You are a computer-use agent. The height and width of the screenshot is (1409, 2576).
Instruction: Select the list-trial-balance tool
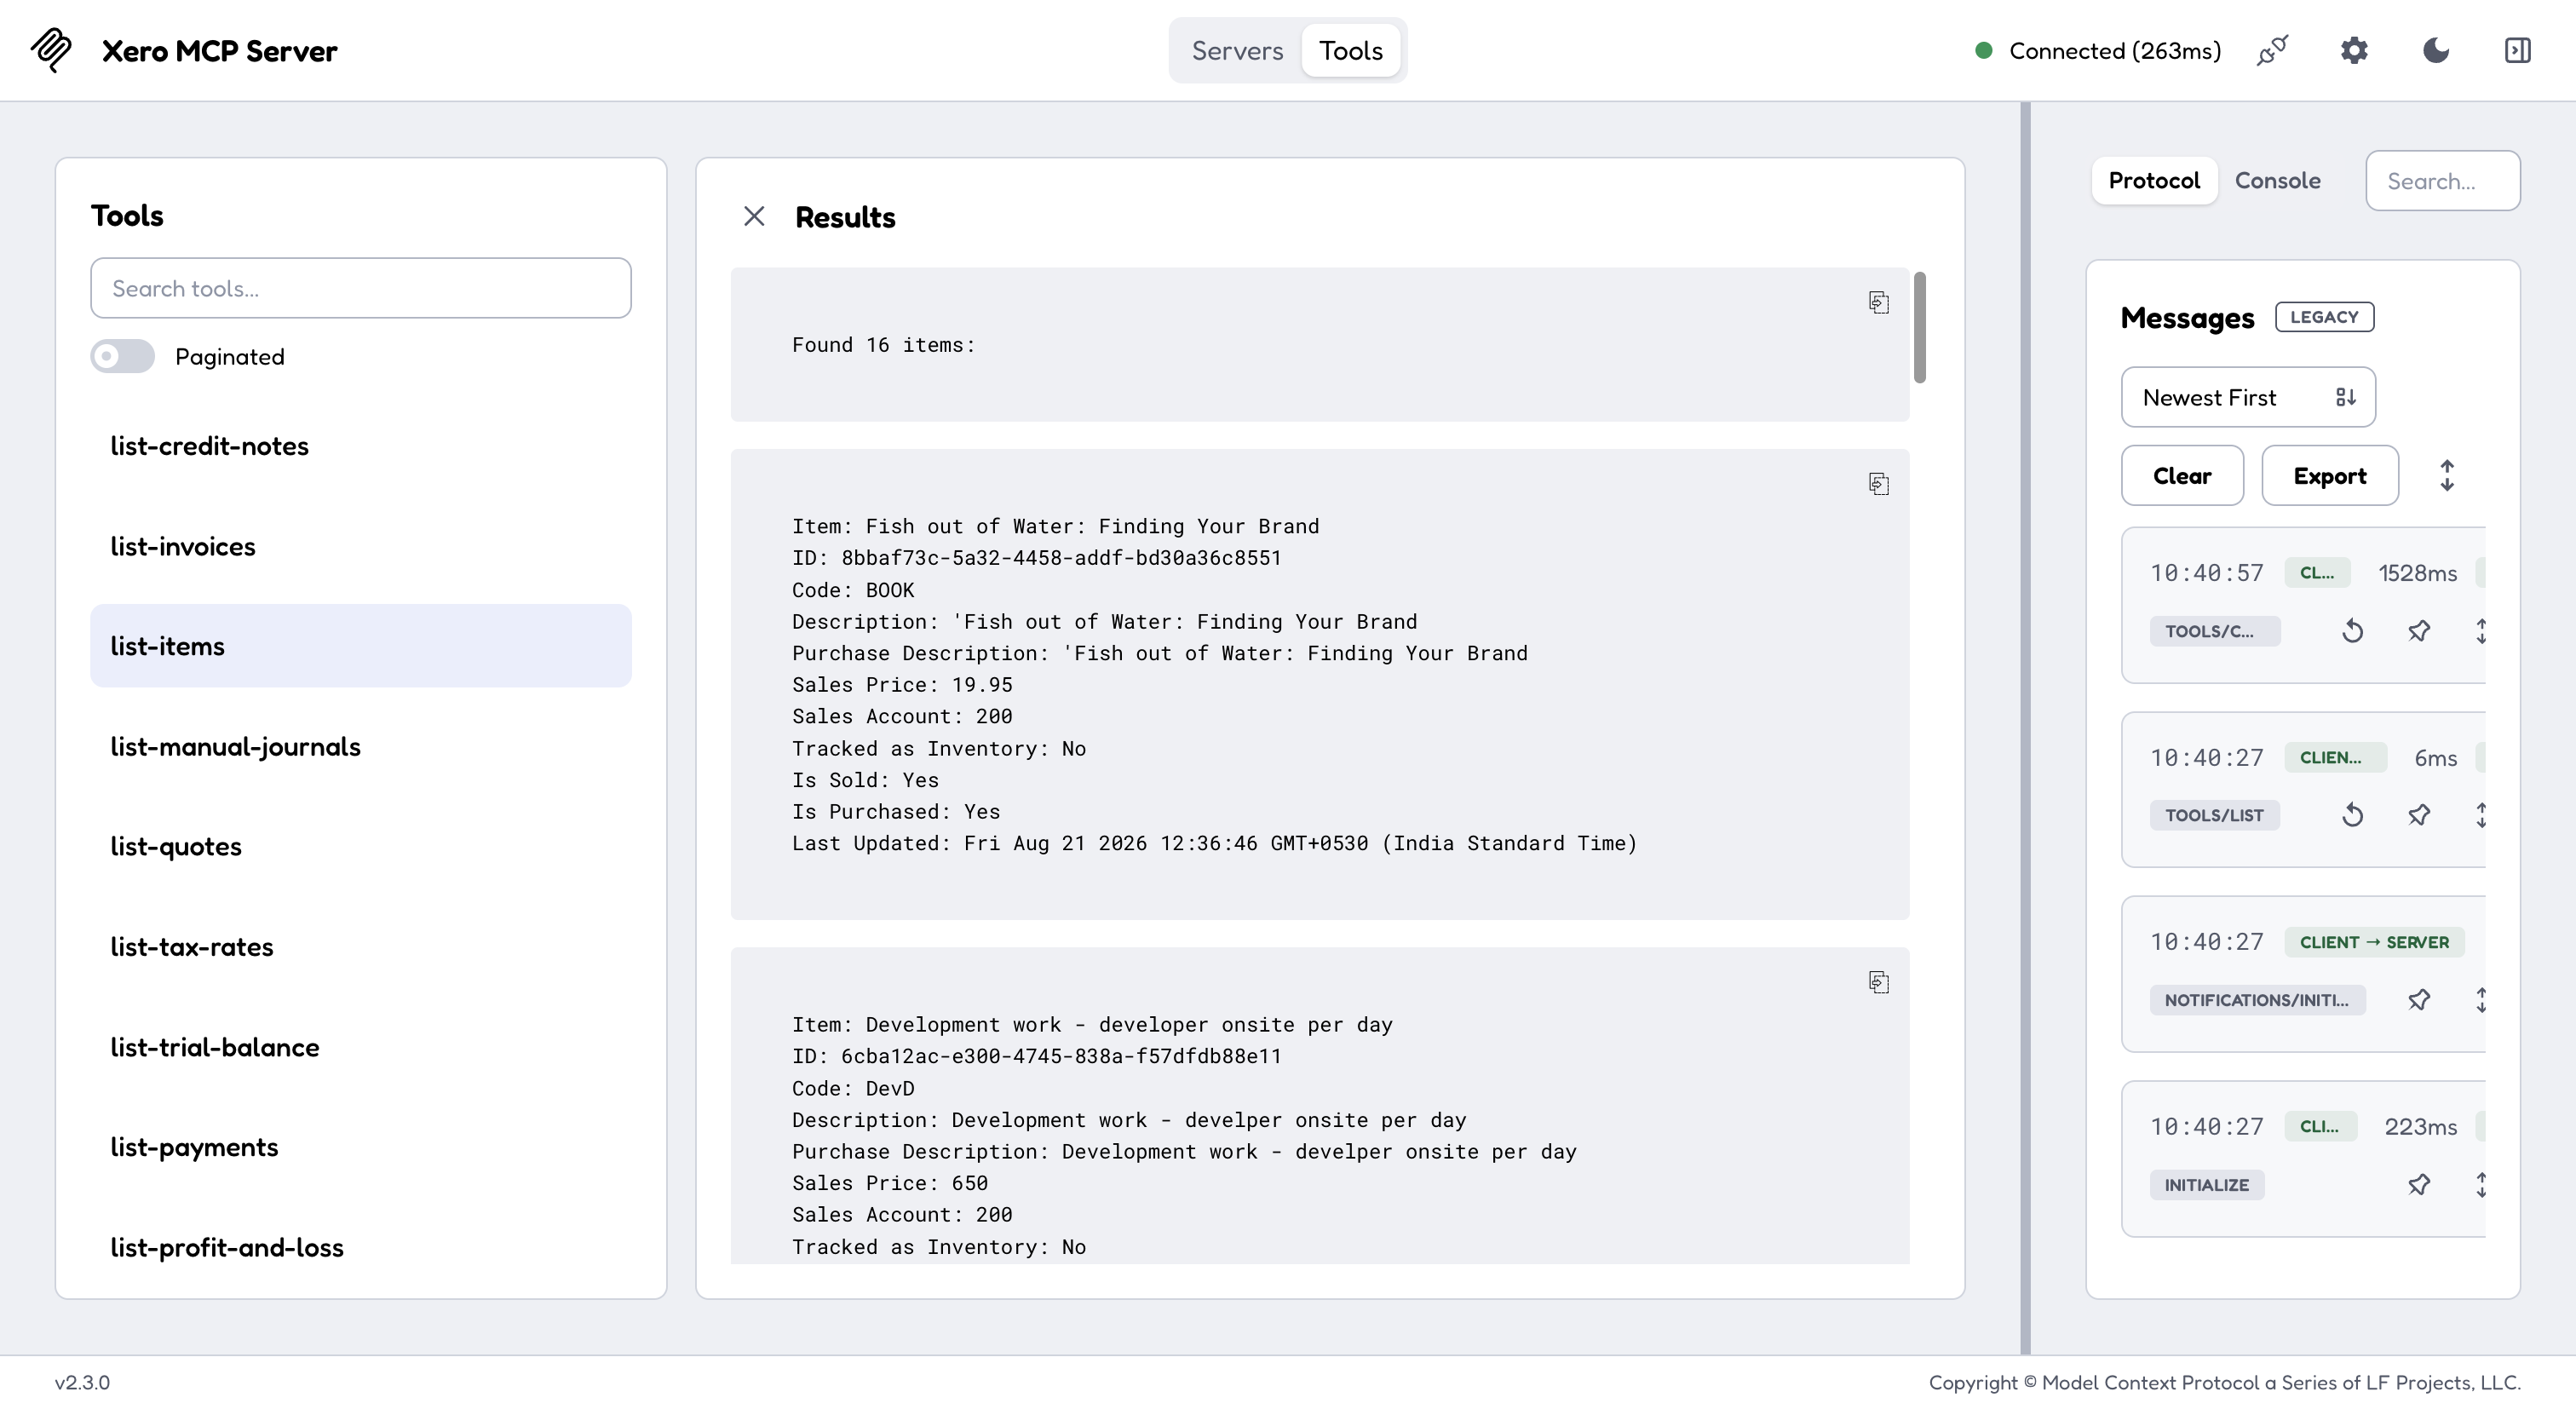[361, 1047]
